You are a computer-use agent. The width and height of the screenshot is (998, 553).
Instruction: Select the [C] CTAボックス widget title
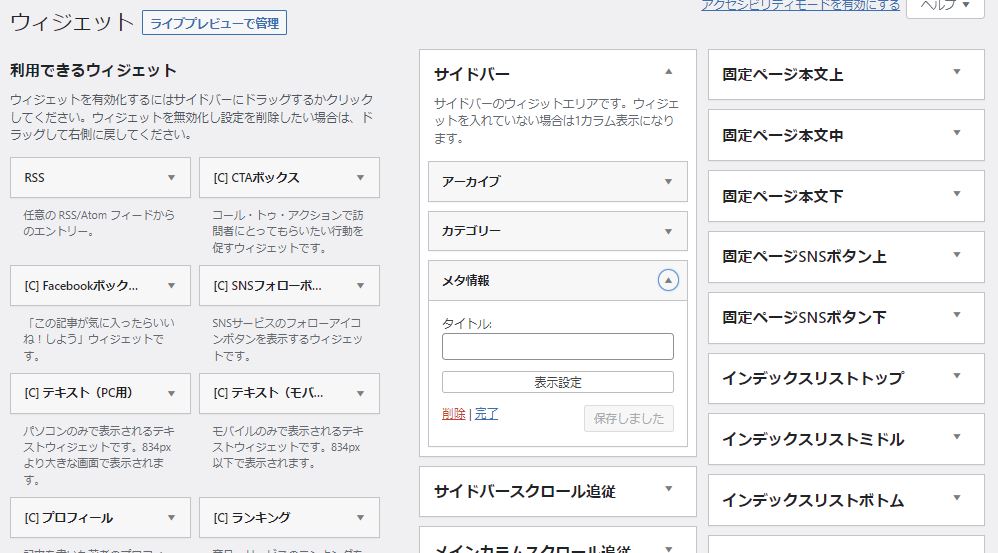point(257,178)
